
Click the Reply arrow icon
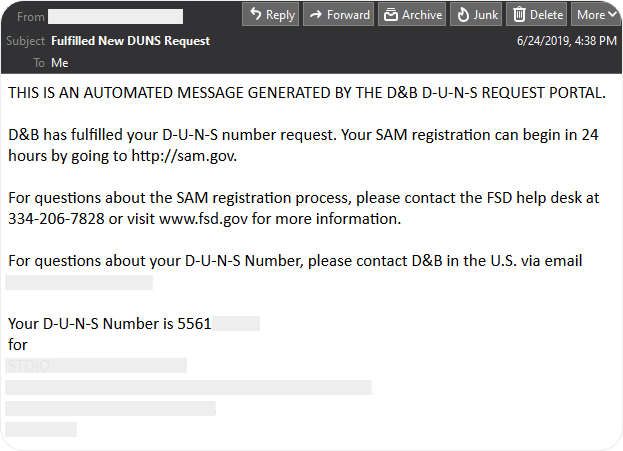click(x=255, y=14)
